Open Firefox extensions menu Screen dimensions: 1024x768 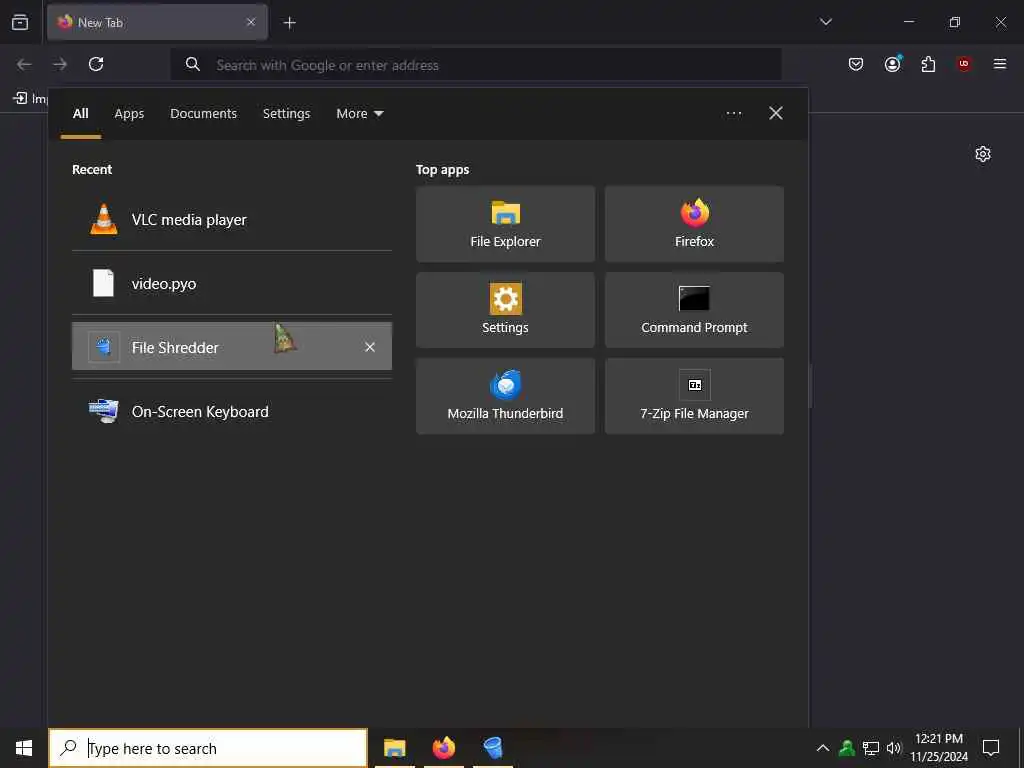pyautogui.click(x=928, y=64)
